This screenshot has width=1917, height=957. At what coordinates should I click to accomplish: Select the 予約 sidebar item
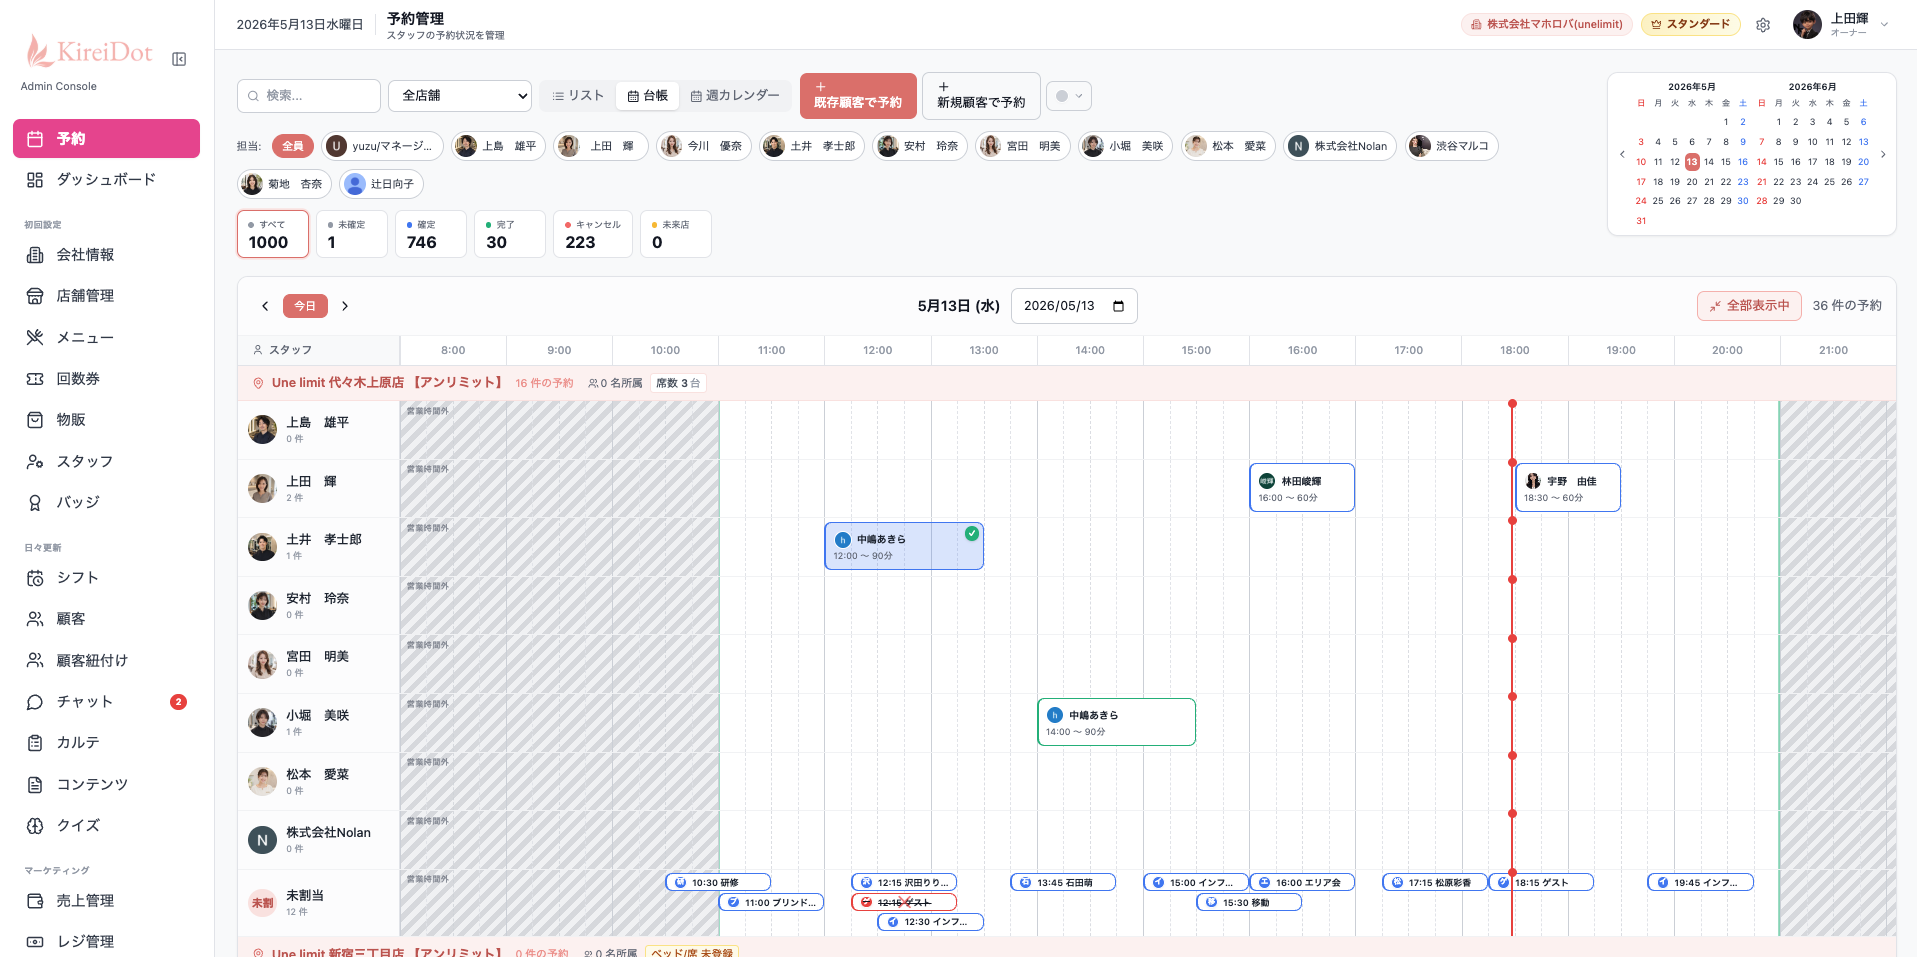tap(106, 139)
